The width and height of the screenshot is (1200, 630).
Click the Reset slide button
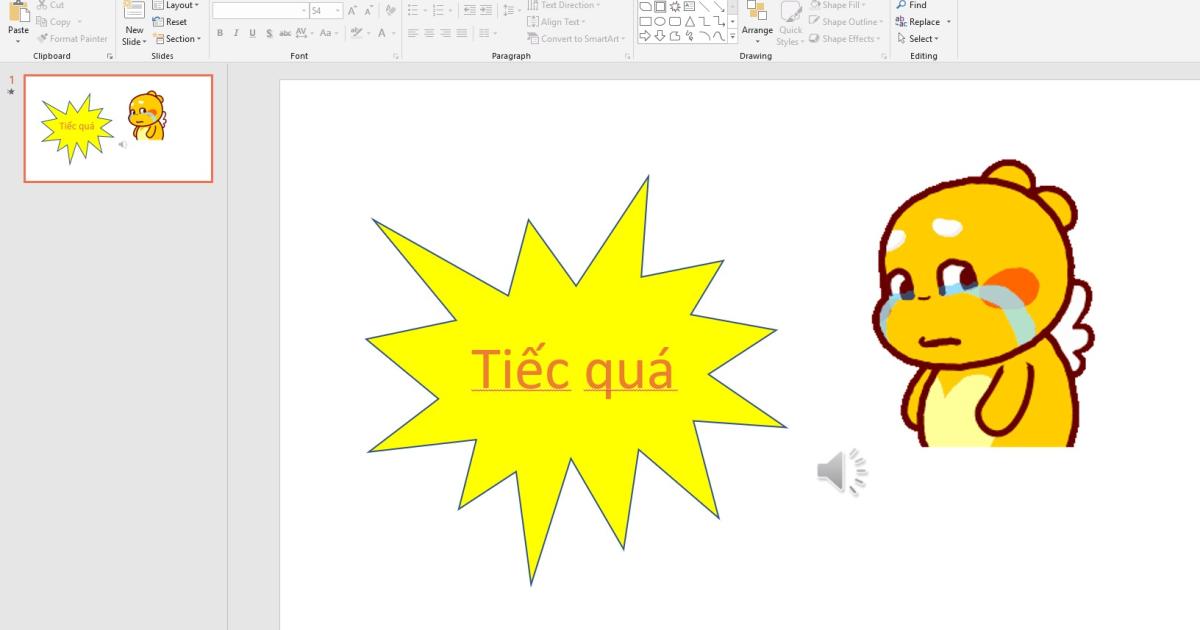[170, 22]
